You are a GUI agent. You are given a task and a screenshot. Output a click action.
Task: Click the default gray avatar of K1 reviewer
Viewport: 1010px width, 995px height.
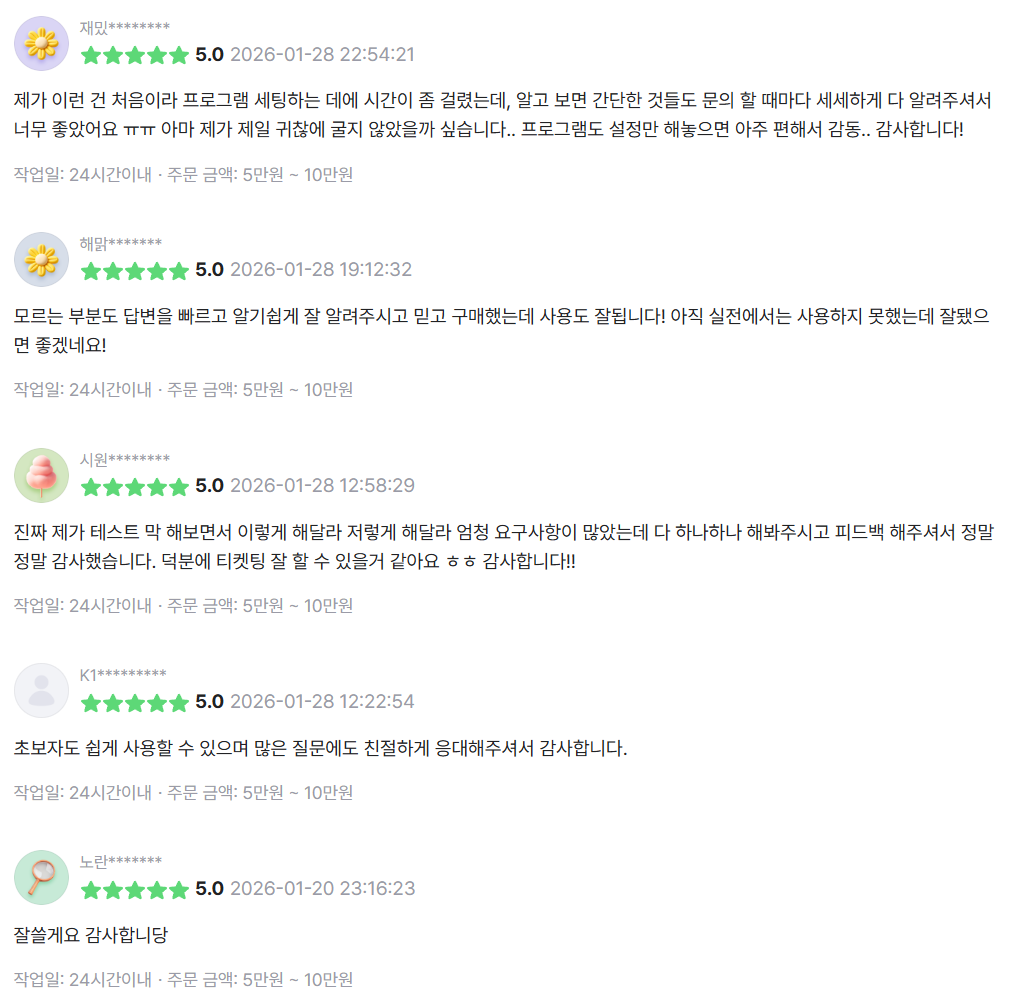coord(41,691)
